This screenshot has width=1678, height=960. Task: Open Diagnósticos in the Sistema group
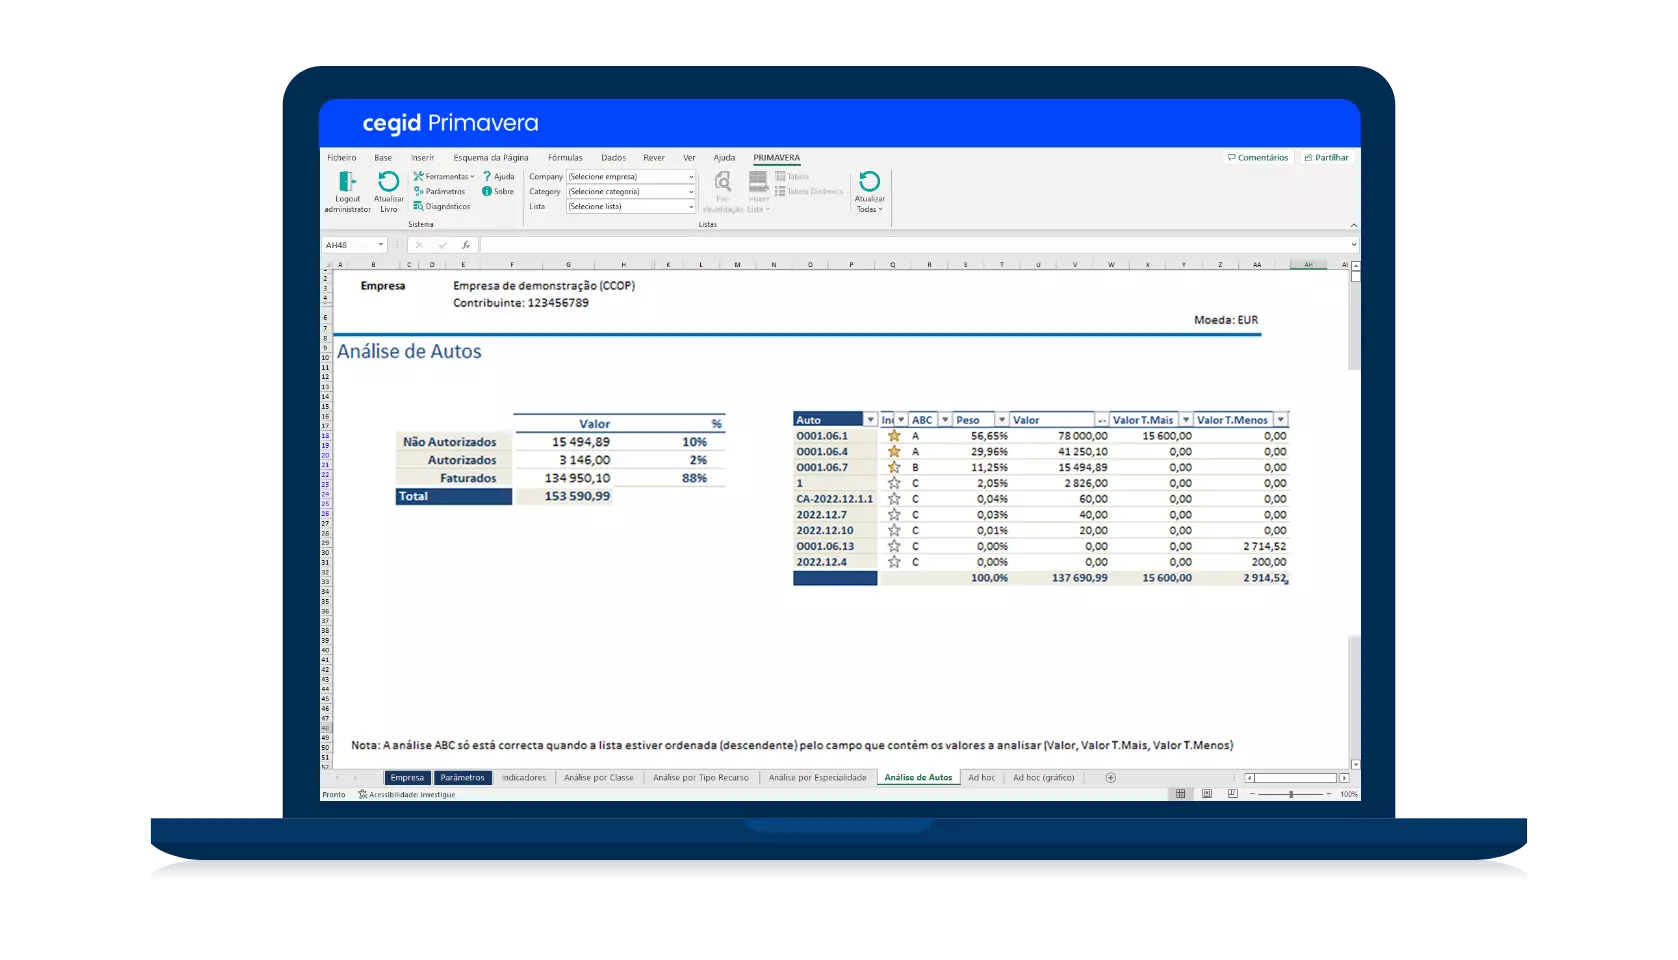point(442,206)
